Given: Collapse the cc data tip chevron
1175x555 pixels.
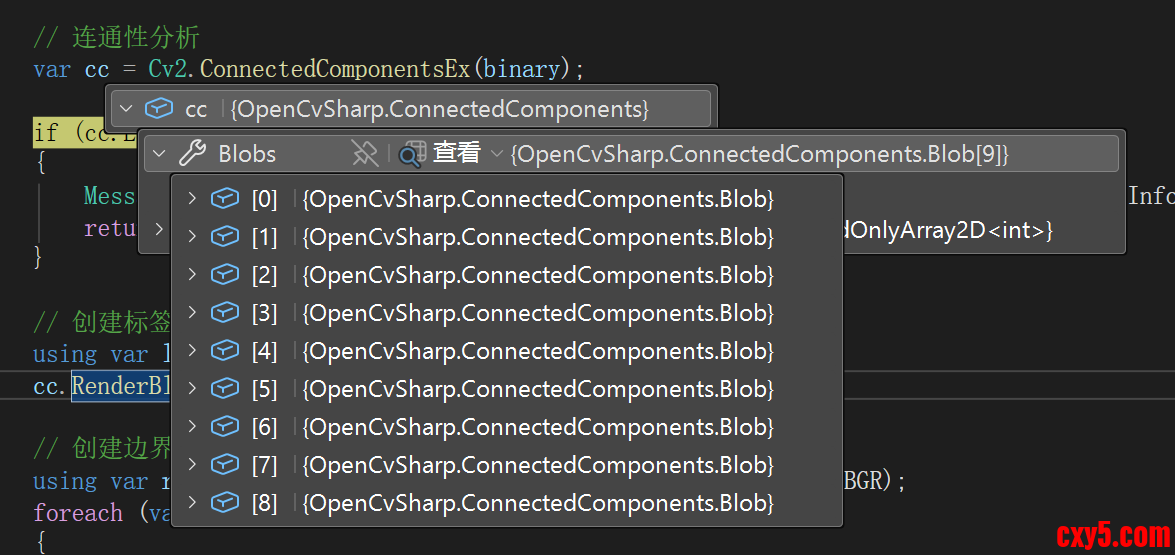Looking at the screenshot, I should (x=126, y=108).
